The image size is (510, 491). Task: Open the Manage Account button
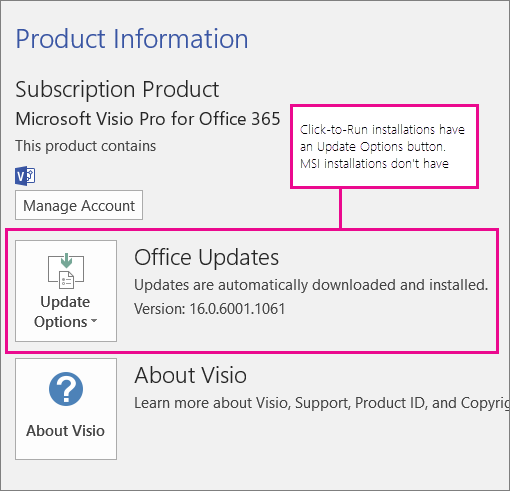click(x=79, y=205)
